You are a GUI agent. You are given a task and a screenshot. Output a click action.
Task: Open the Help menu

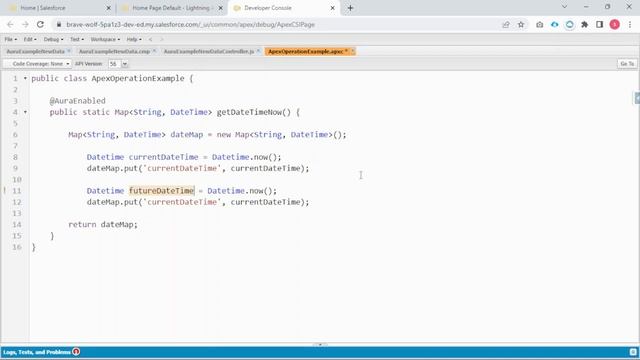[x=134, y=39]
